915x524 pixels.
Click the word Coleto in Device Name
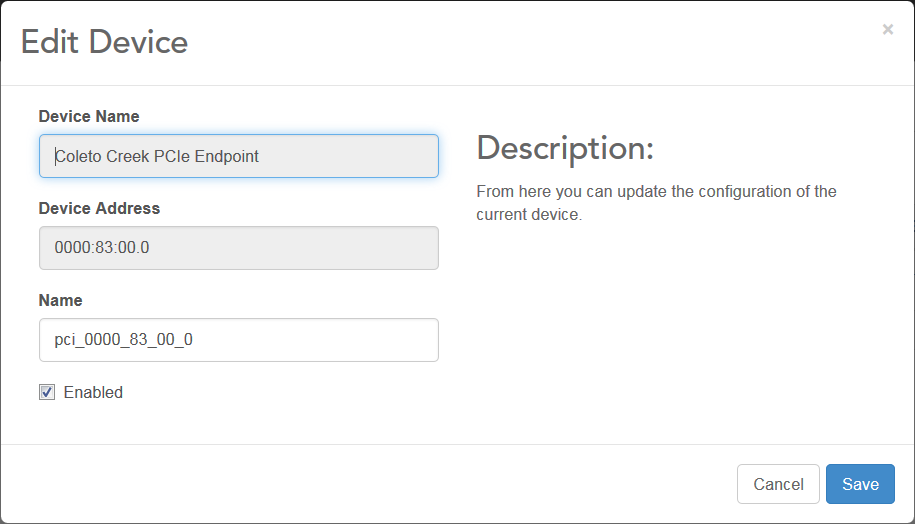(x=78, y=156)
